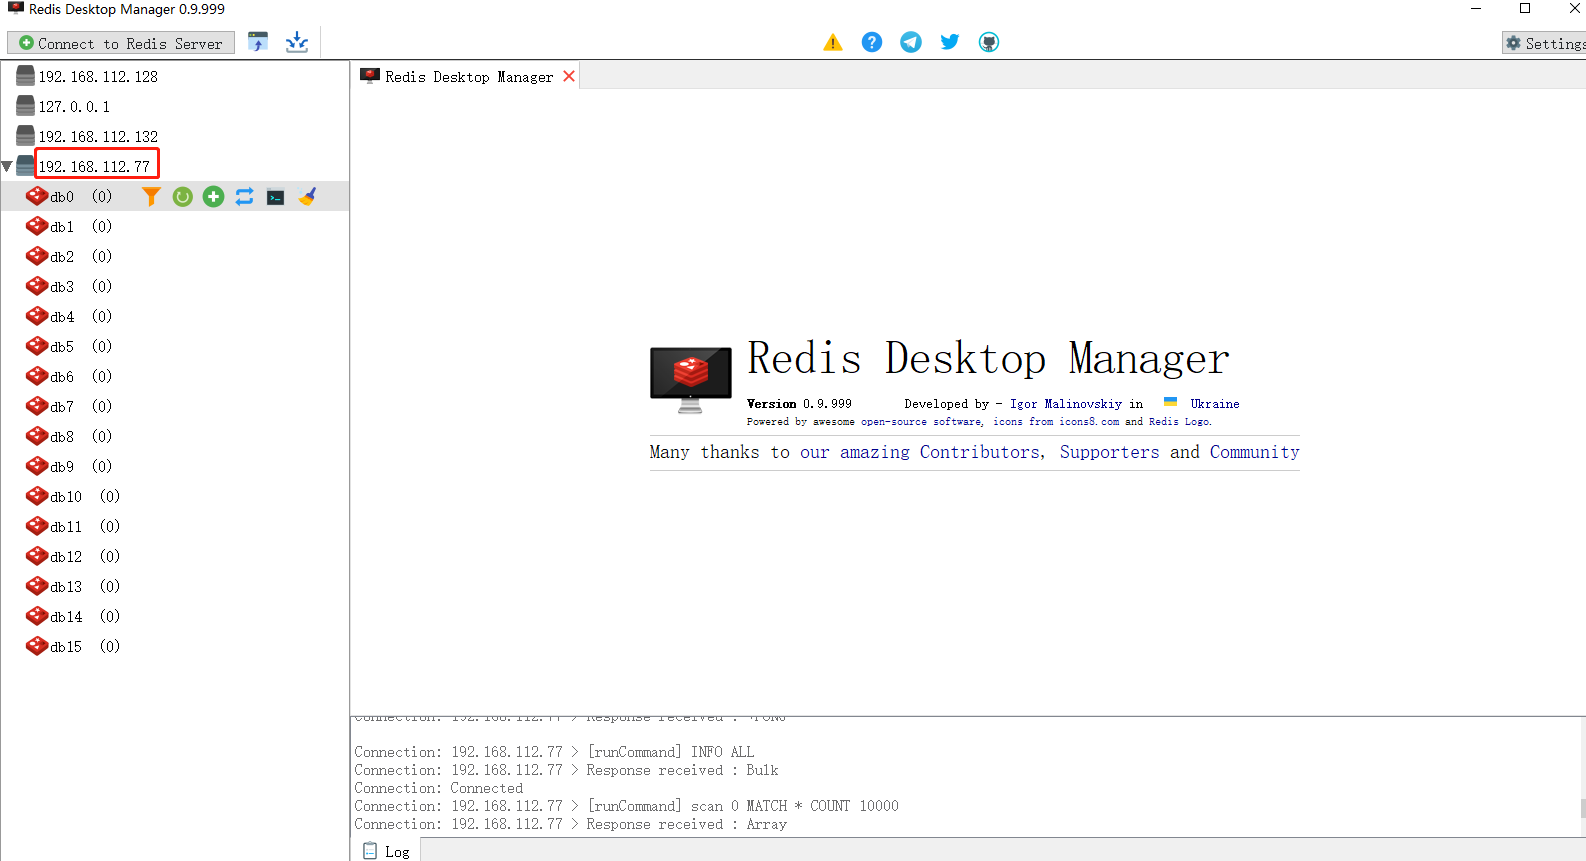
Task: Minimize the Redis Desktop Manager window
Action: point(1476,9)
